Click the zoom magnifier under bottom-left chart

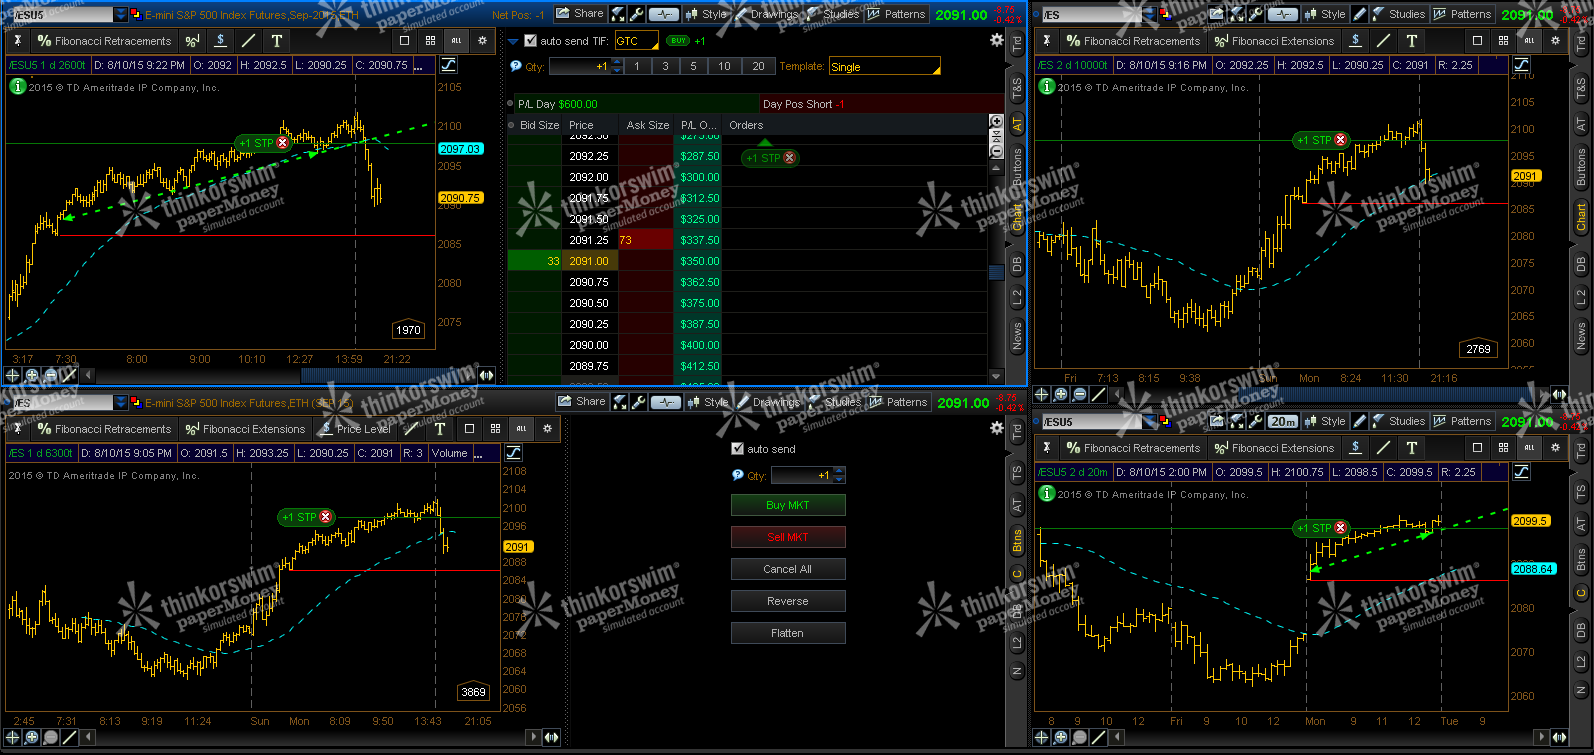click(31, 737)
